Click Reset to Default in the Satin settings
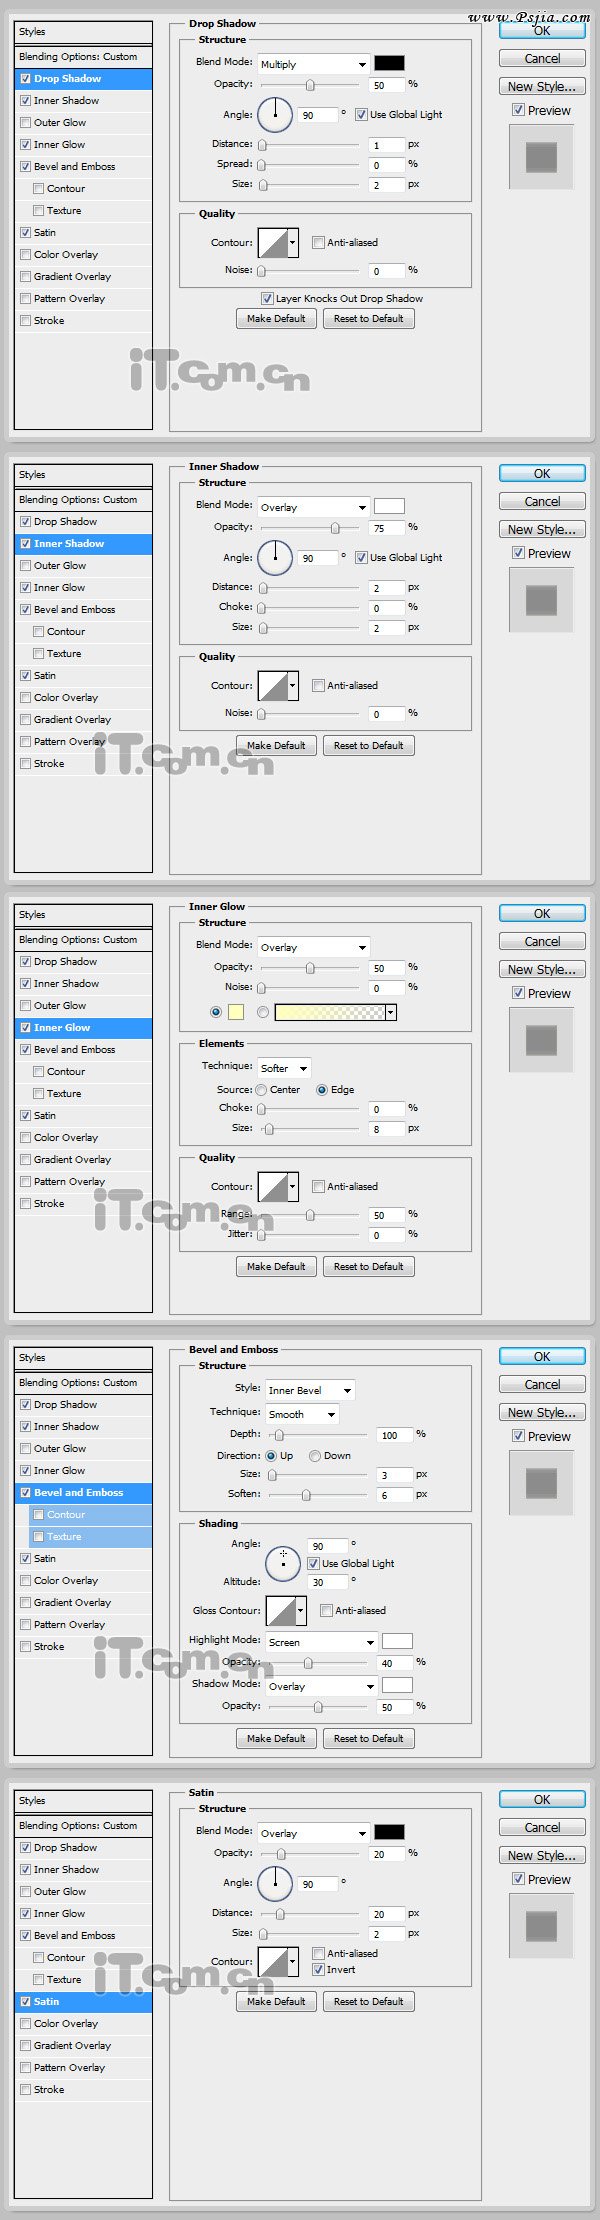 [368, 2001]
